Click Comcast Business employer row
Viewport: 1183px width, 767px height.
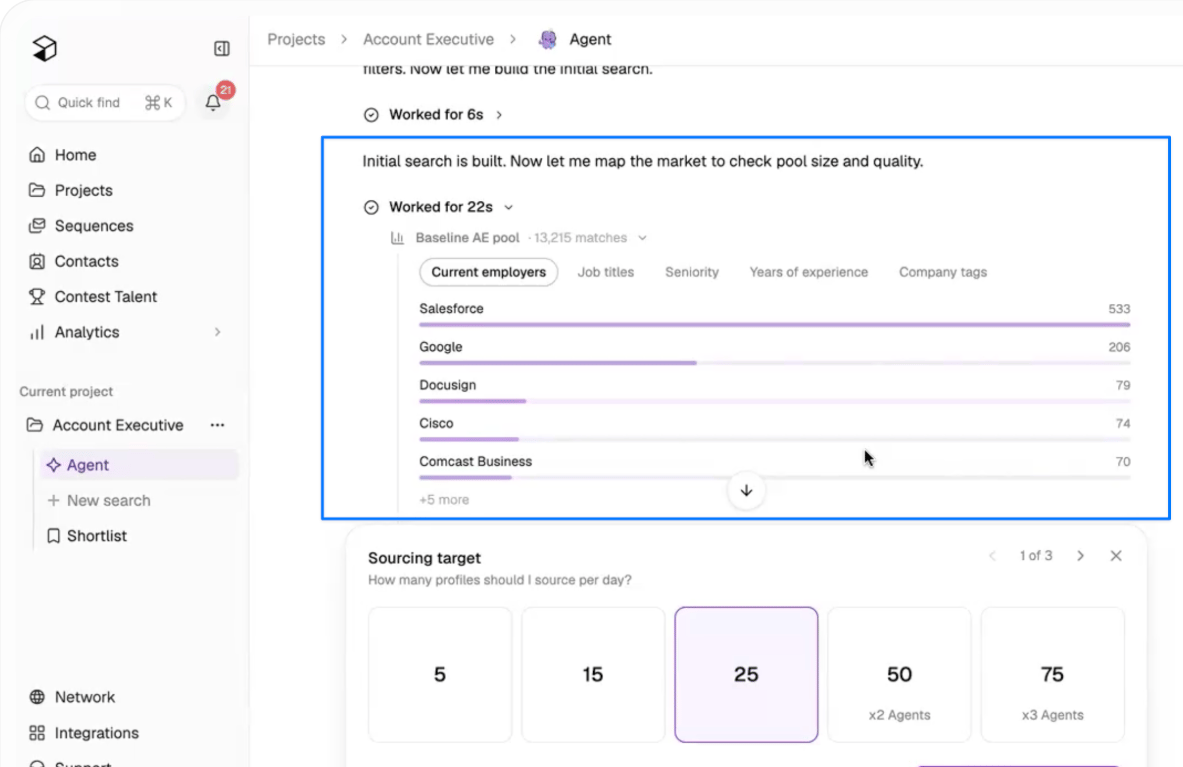(775, 466)
